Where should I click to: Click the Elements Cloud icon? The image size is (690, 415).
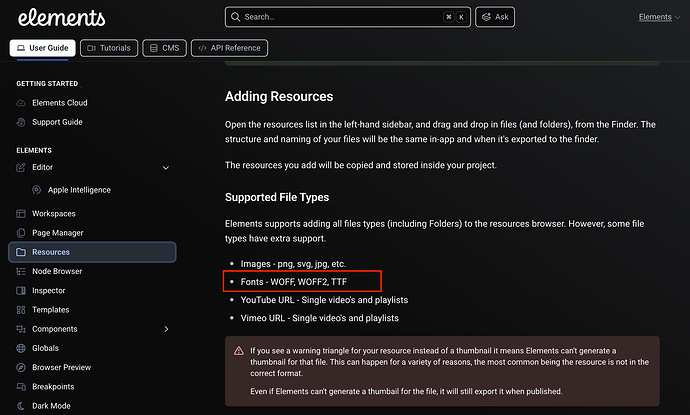pyautogui.click(x=21, y=103)
